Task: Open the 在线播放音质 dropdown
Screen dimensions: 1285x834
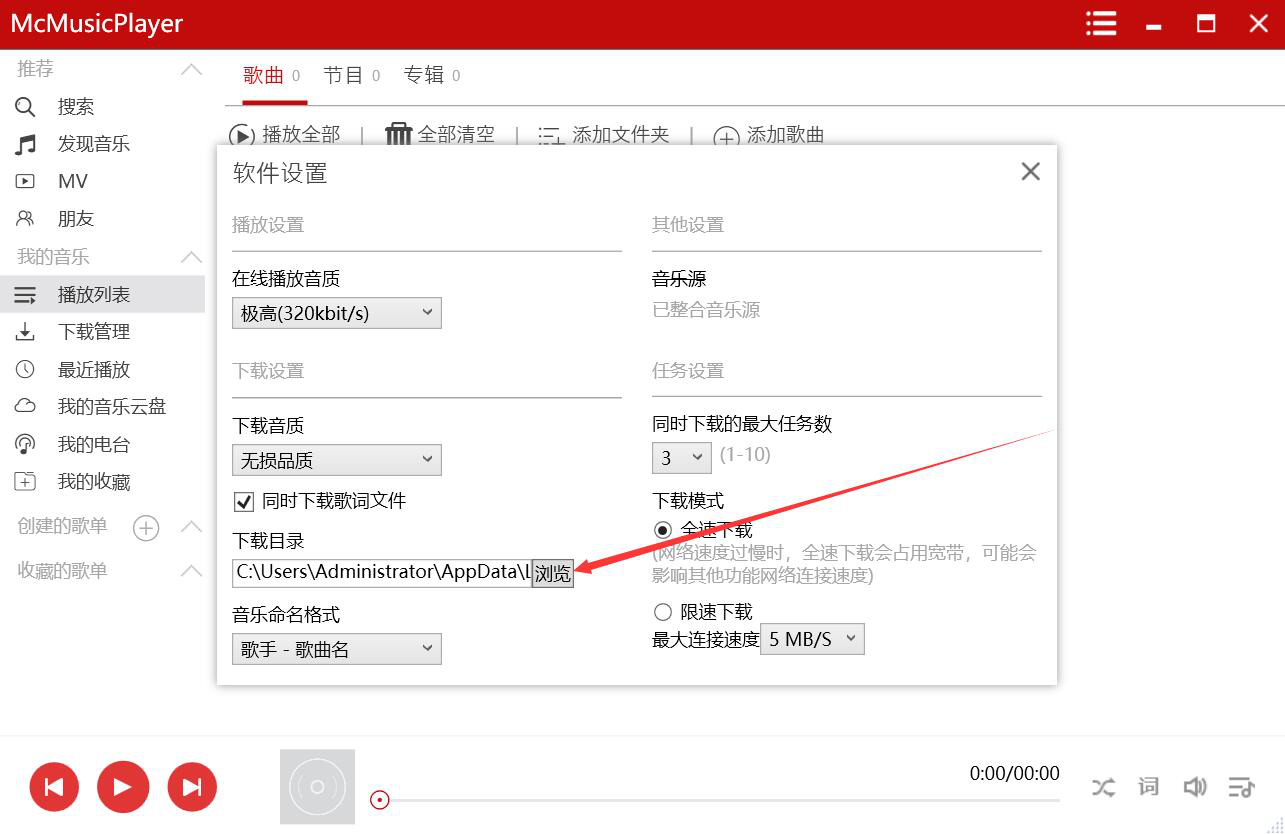Action: tap(337, 313)
